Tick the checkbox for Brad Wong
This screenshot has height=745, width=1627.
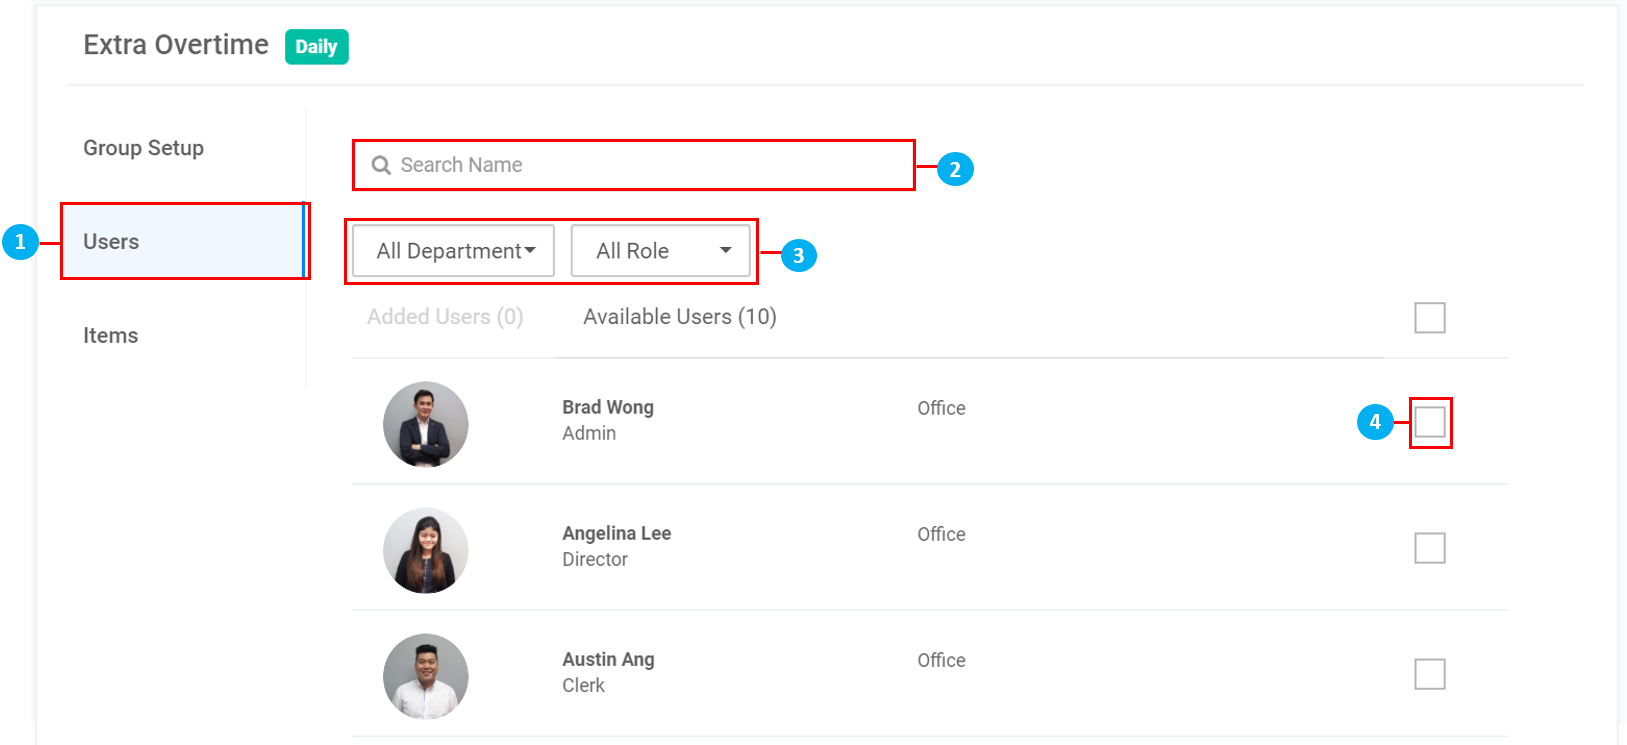[x=1430, y=422]
